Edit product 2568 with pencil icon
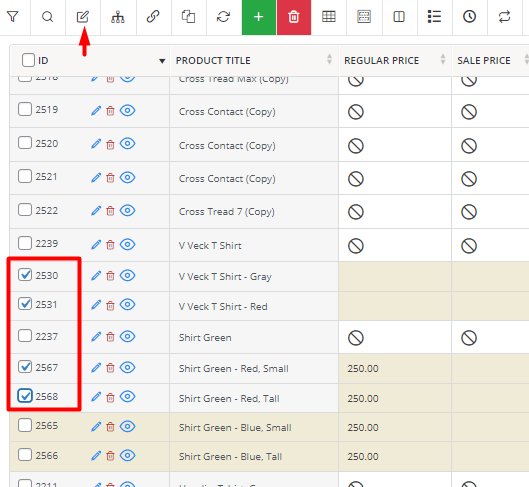Viewport: 529px width, 487px height. pyautogui.click(x=96, y=397)
